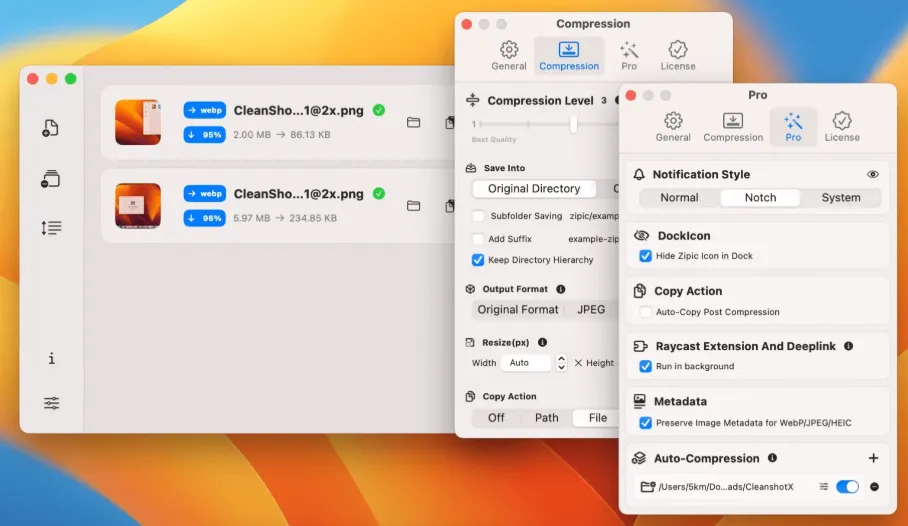Toggle Run in background checkbox

tap(645, 366)
